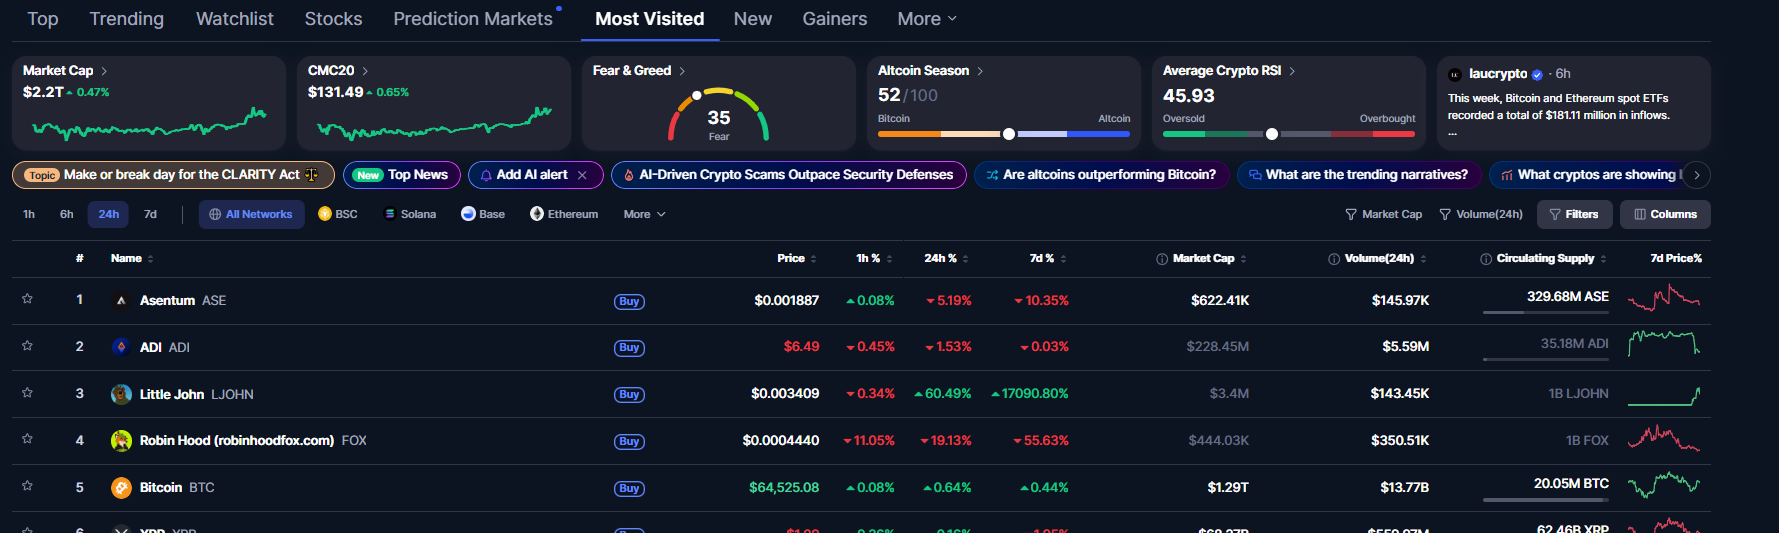The image size is (1779, 533).
Task: Click the Base network icon filter
Action: tap(468, 214)
